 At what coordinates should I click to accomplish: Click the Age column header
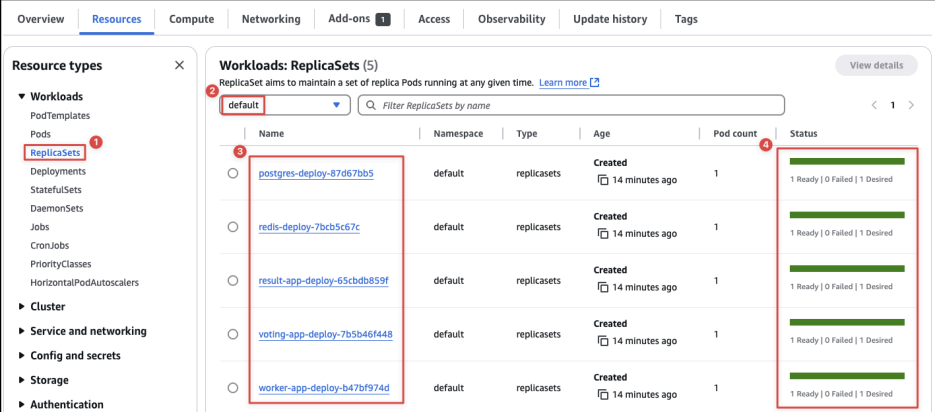click(x=602, y=134)
